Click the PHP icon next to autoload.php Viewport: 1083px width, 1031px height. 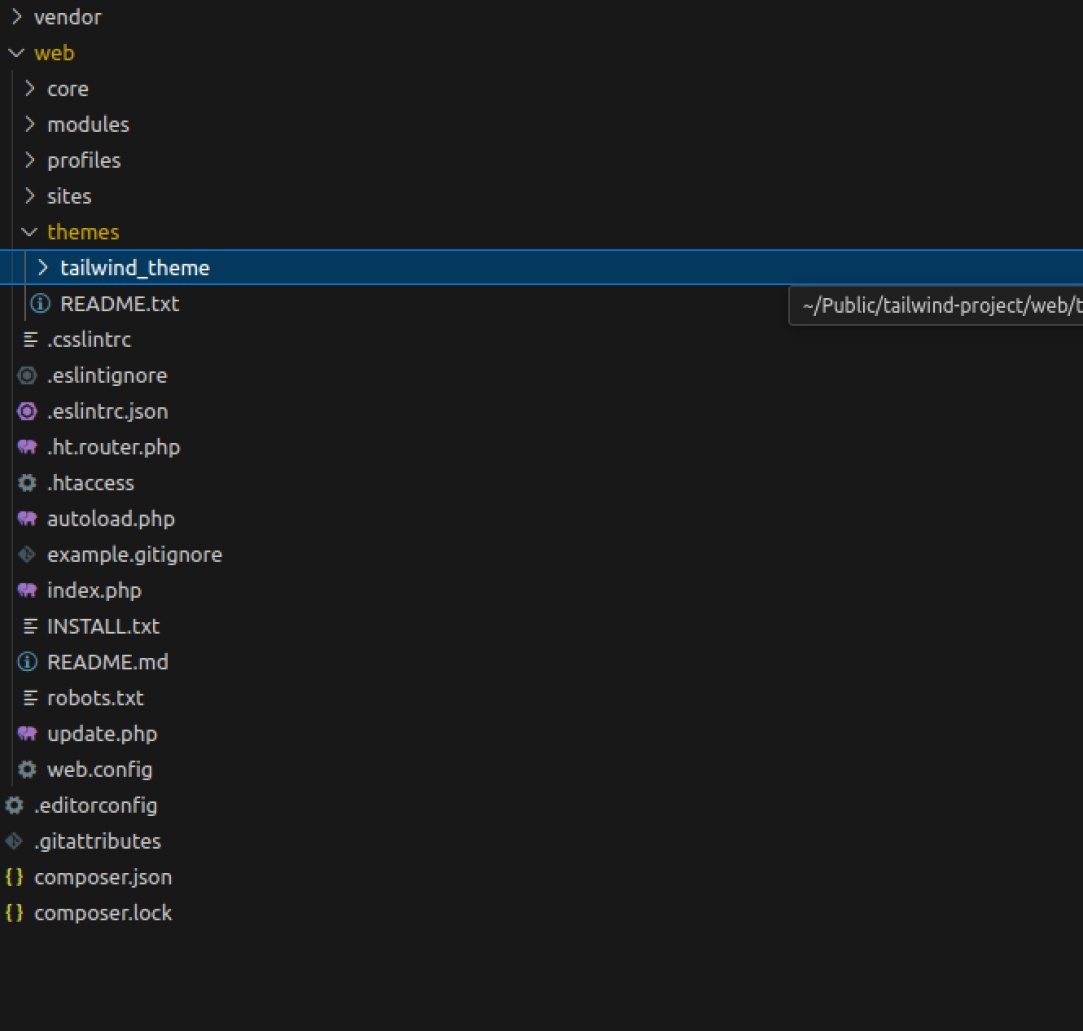pos(27,518)
